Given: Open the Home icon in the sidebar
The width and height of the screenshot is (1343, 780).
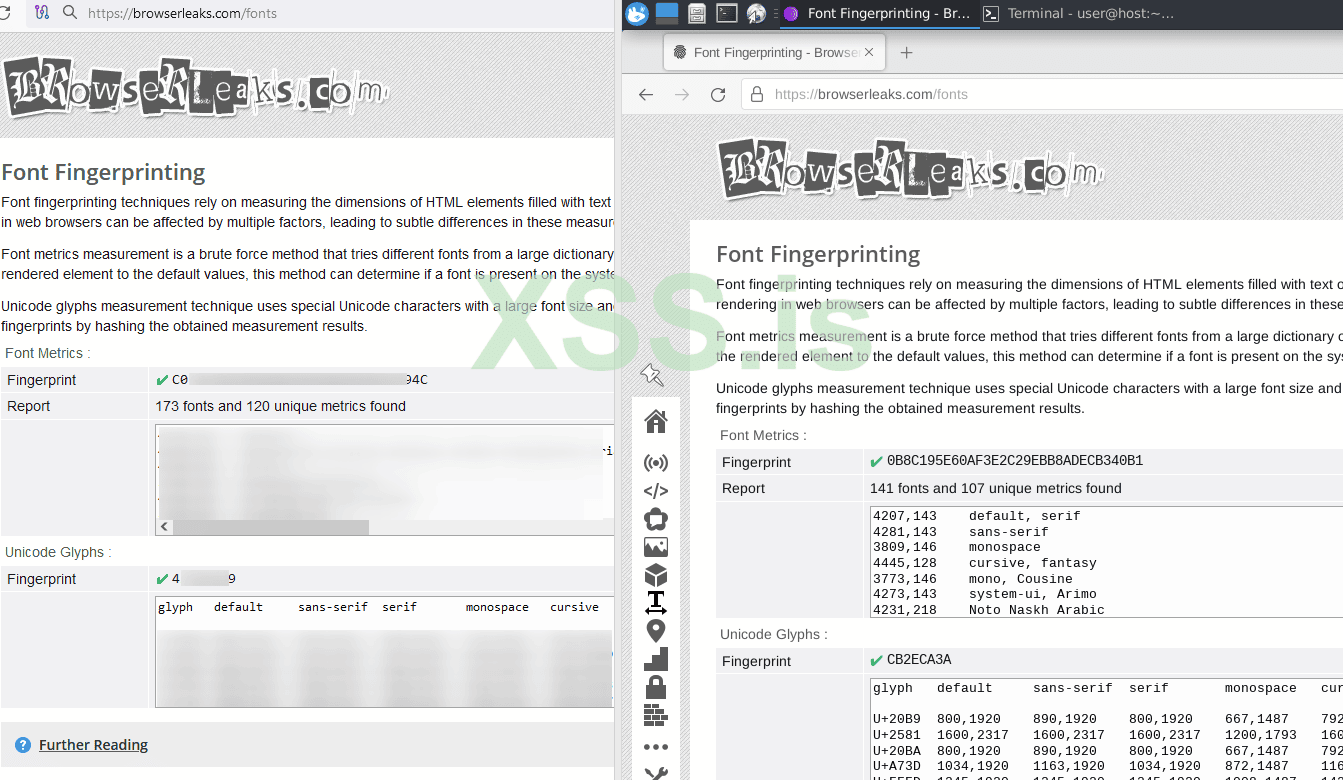Looking at the screenshot, I should 656,422.
